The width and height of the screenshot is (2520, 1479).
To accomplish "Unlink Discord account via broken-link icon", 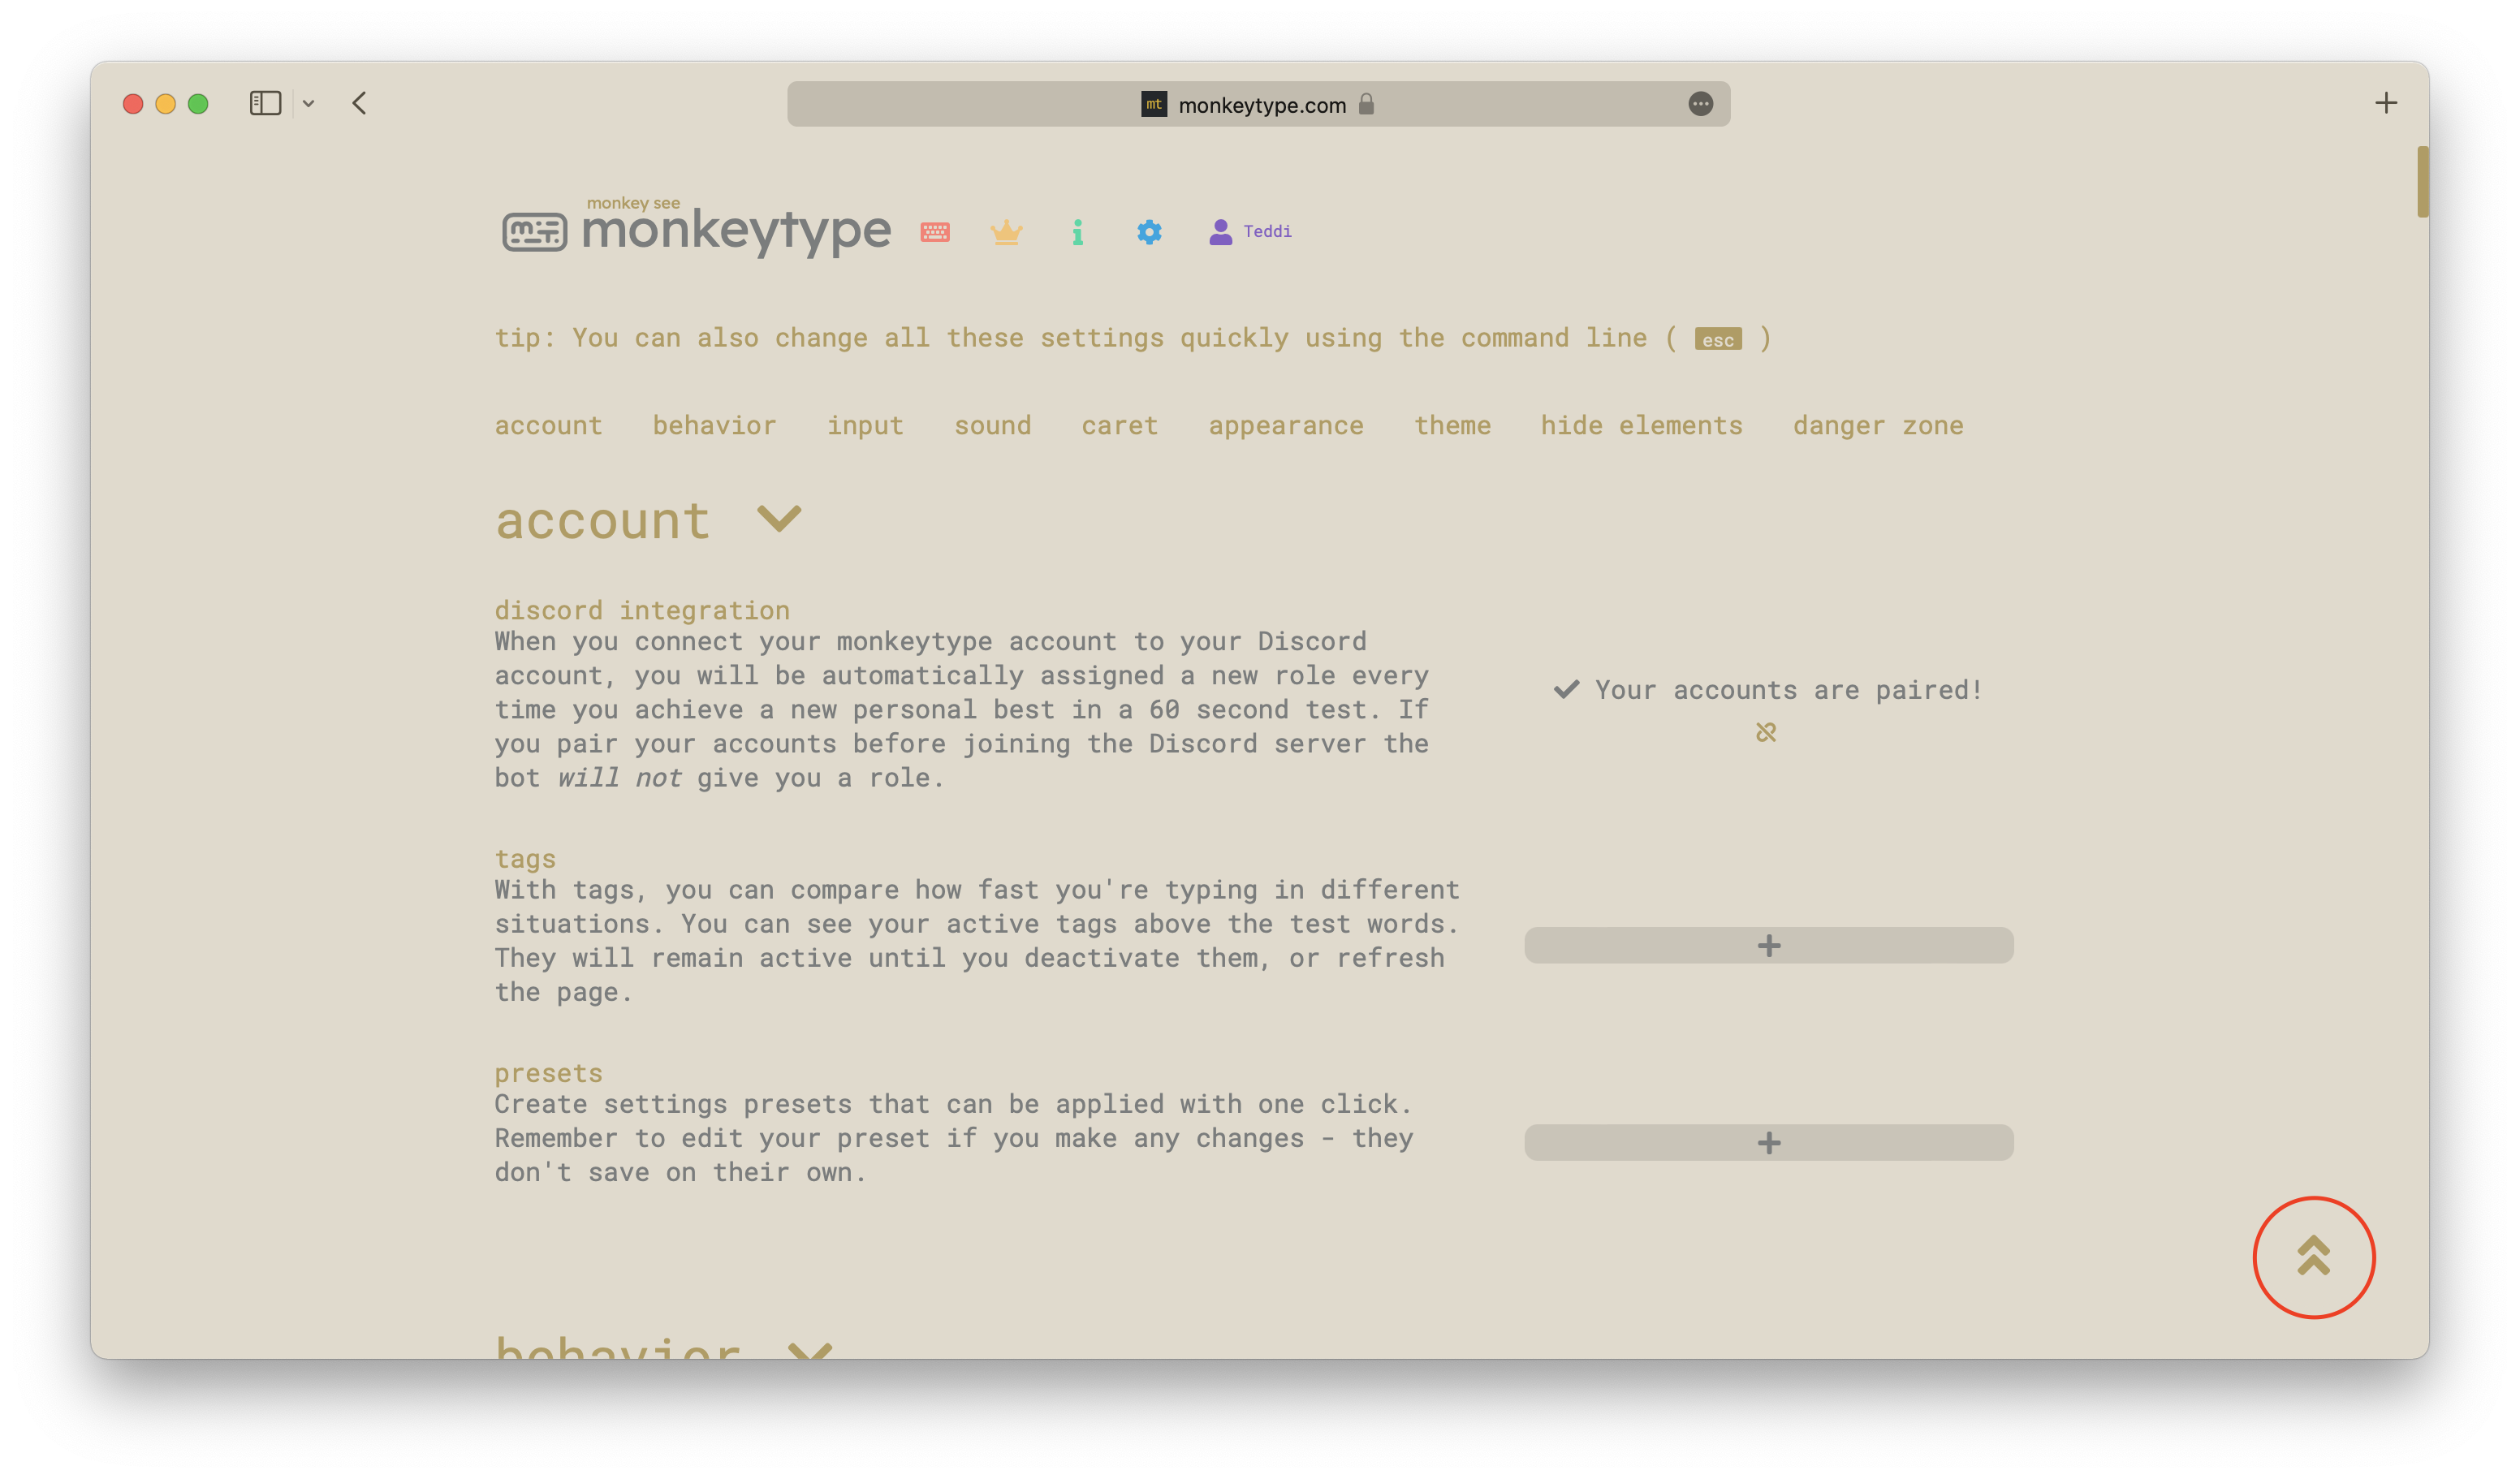I will tap(1766, 733).
